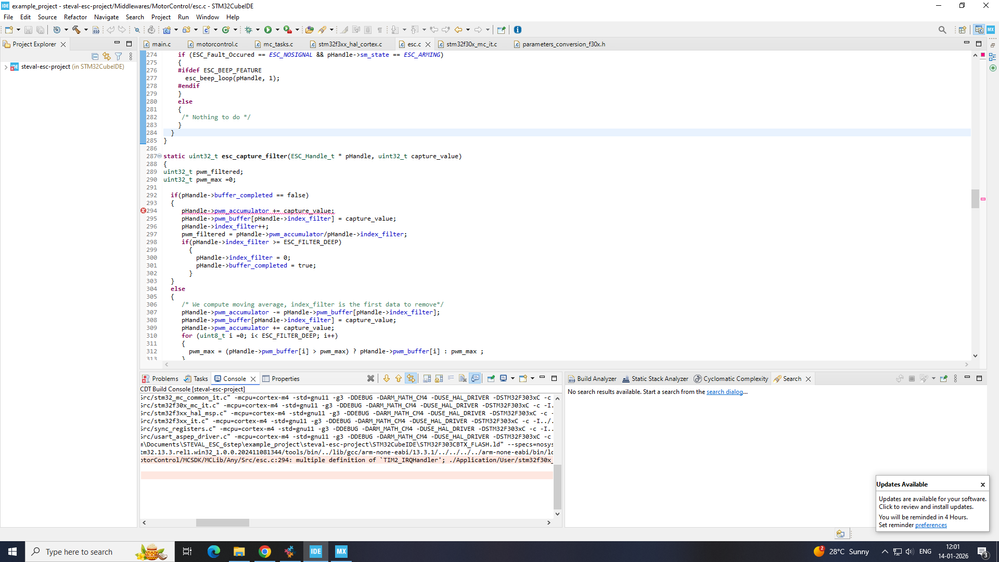Image resolution: width=999 pixels, height=562 pixels.
Task: Click the Back navigation arrow icon
Action: pos(458,29)
